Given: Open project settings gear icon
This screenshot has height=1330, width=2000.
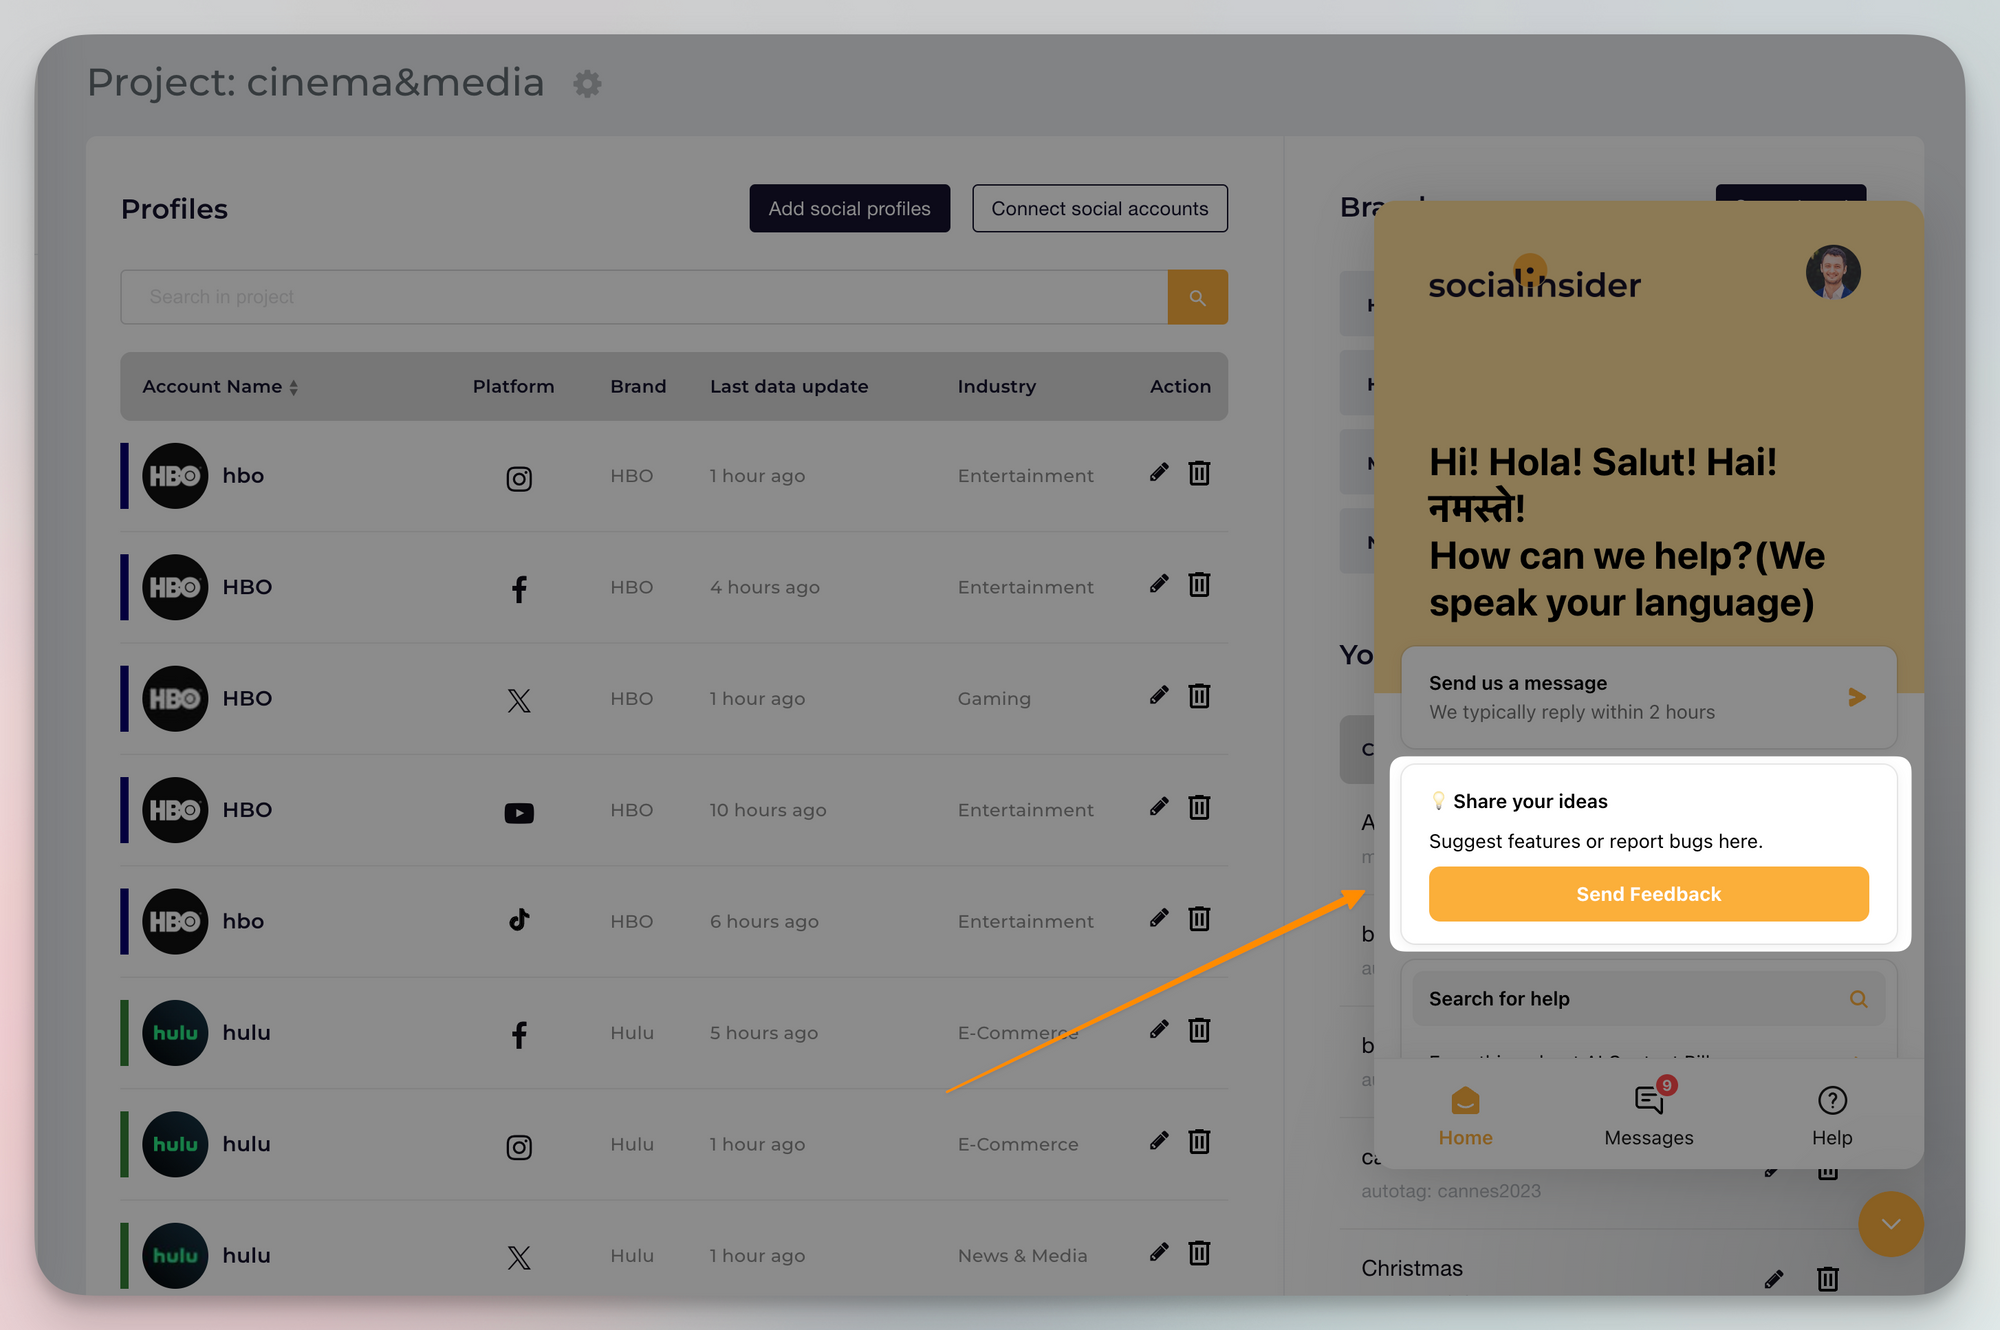Looking at the screenshot, I should pyautogui.click(x=588, y=83).
